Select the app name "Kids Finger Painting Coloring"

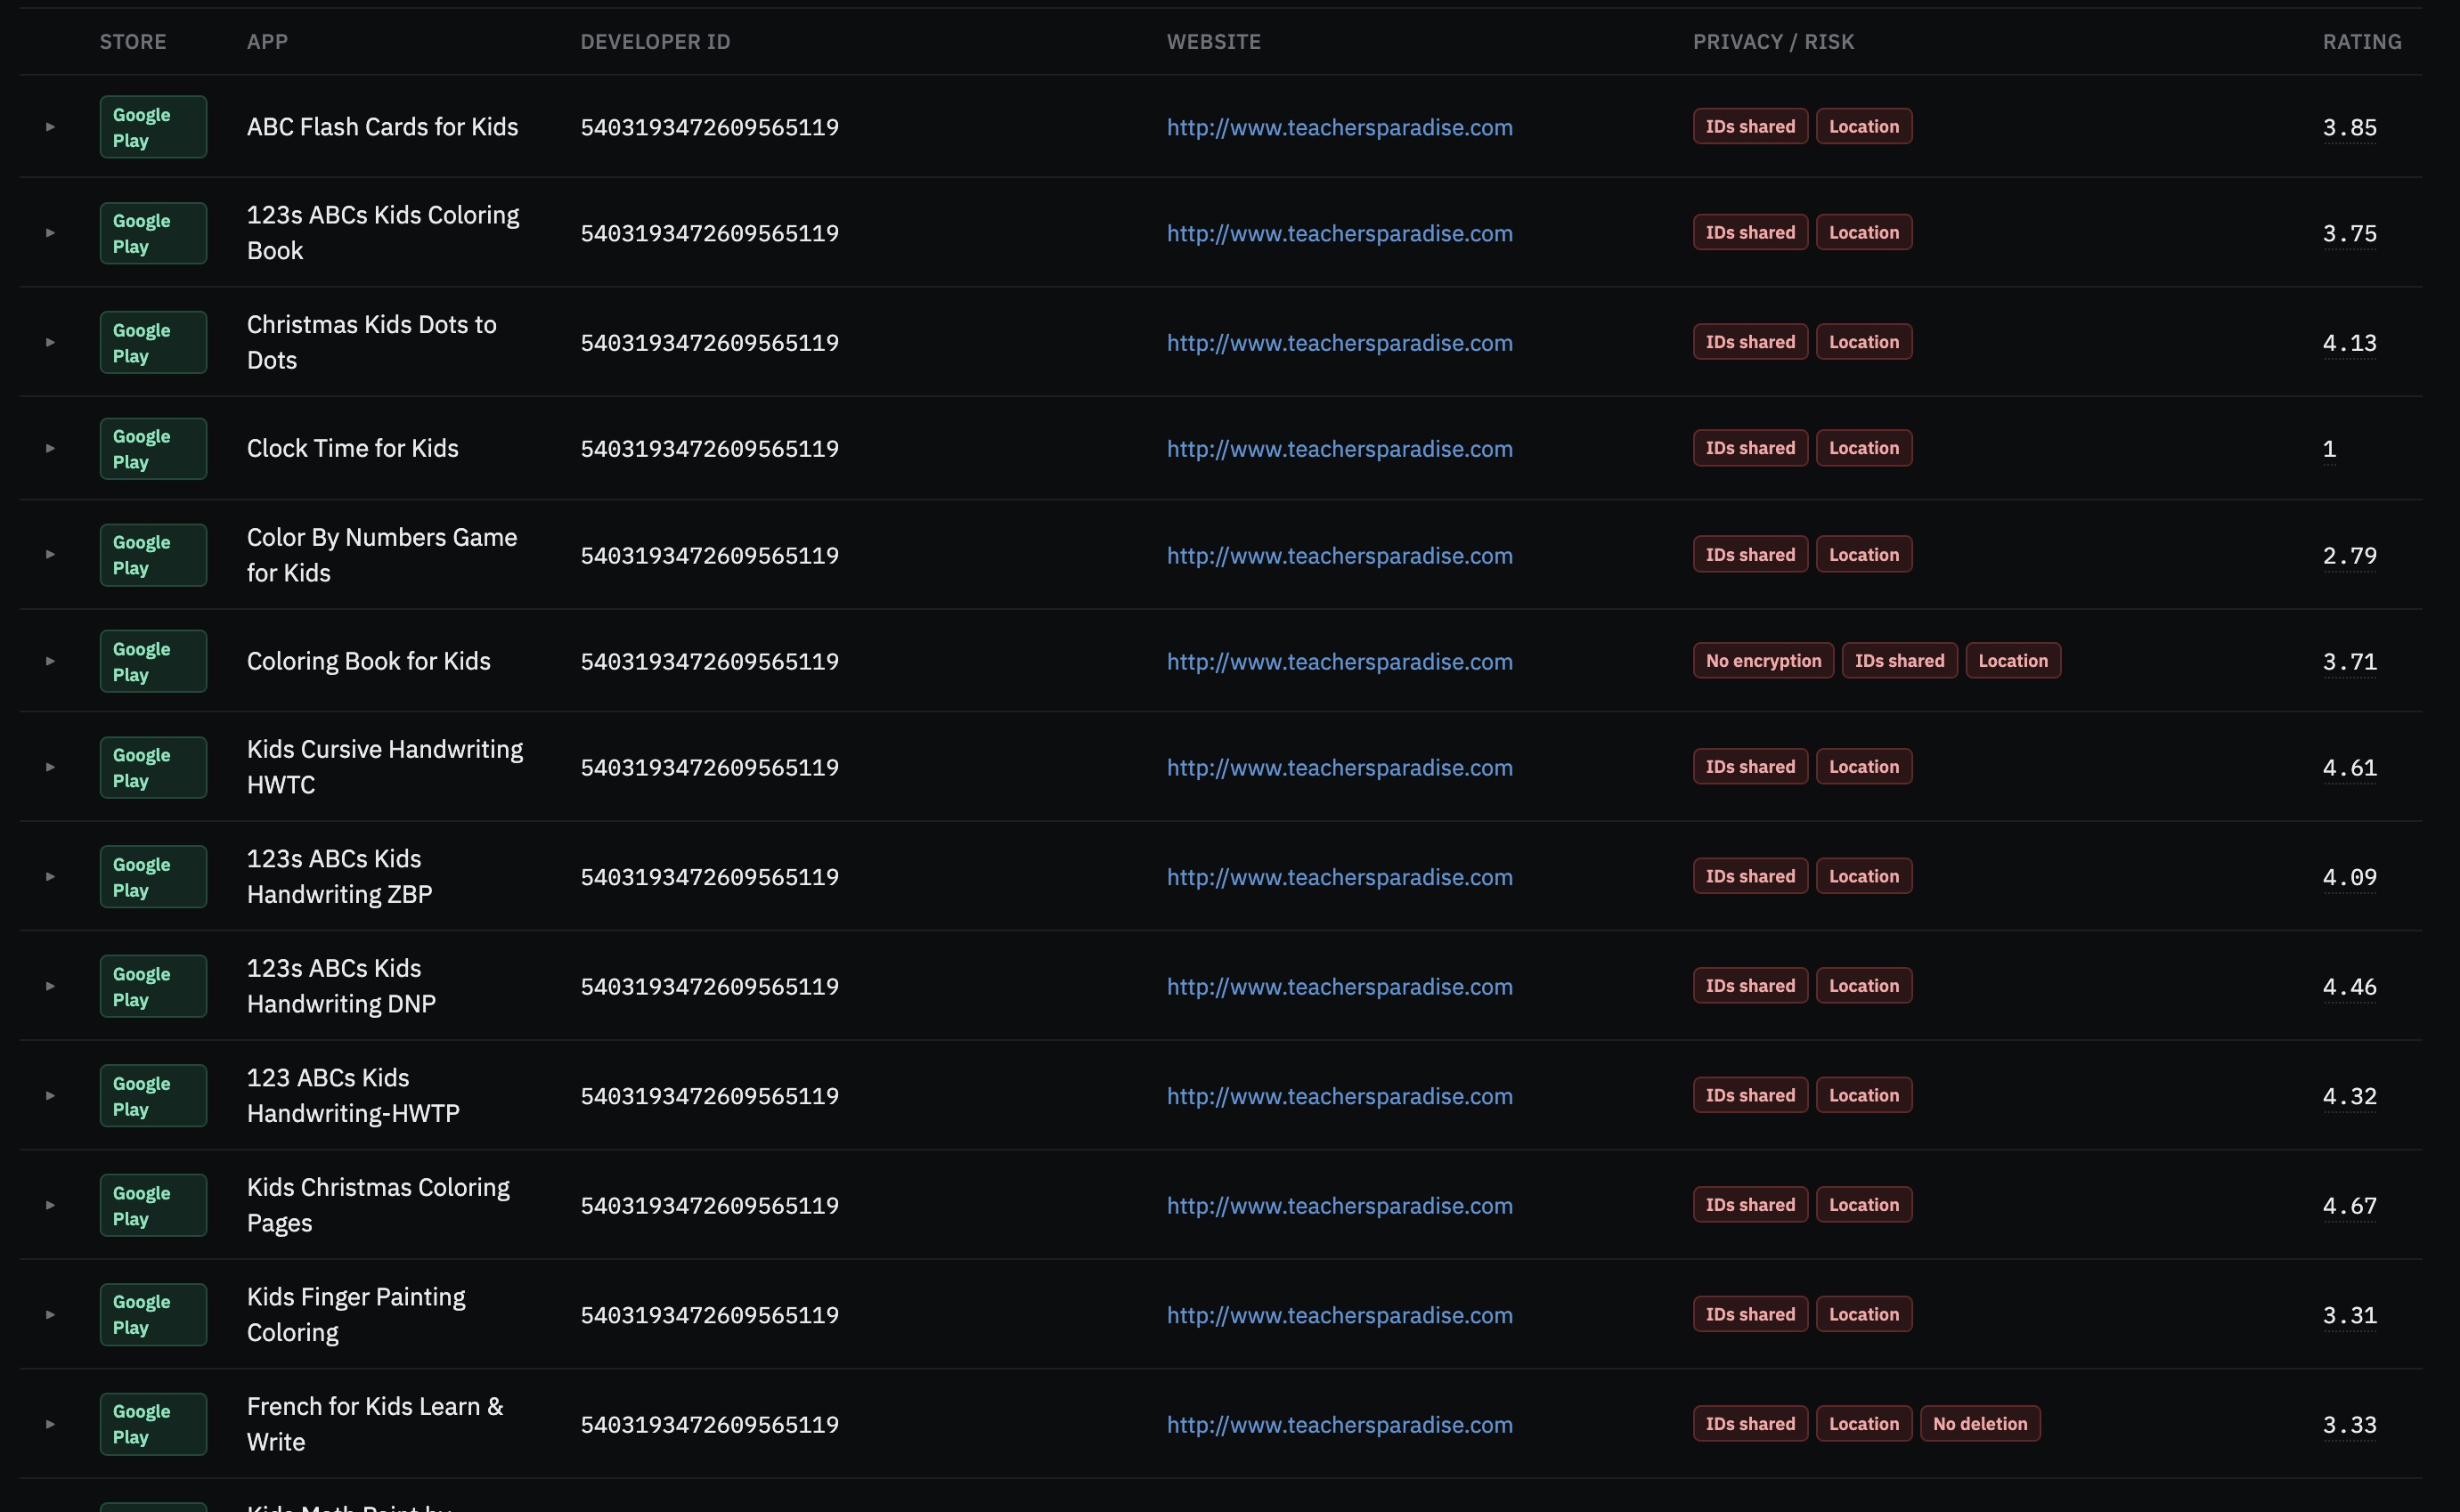coord(356,1315)
